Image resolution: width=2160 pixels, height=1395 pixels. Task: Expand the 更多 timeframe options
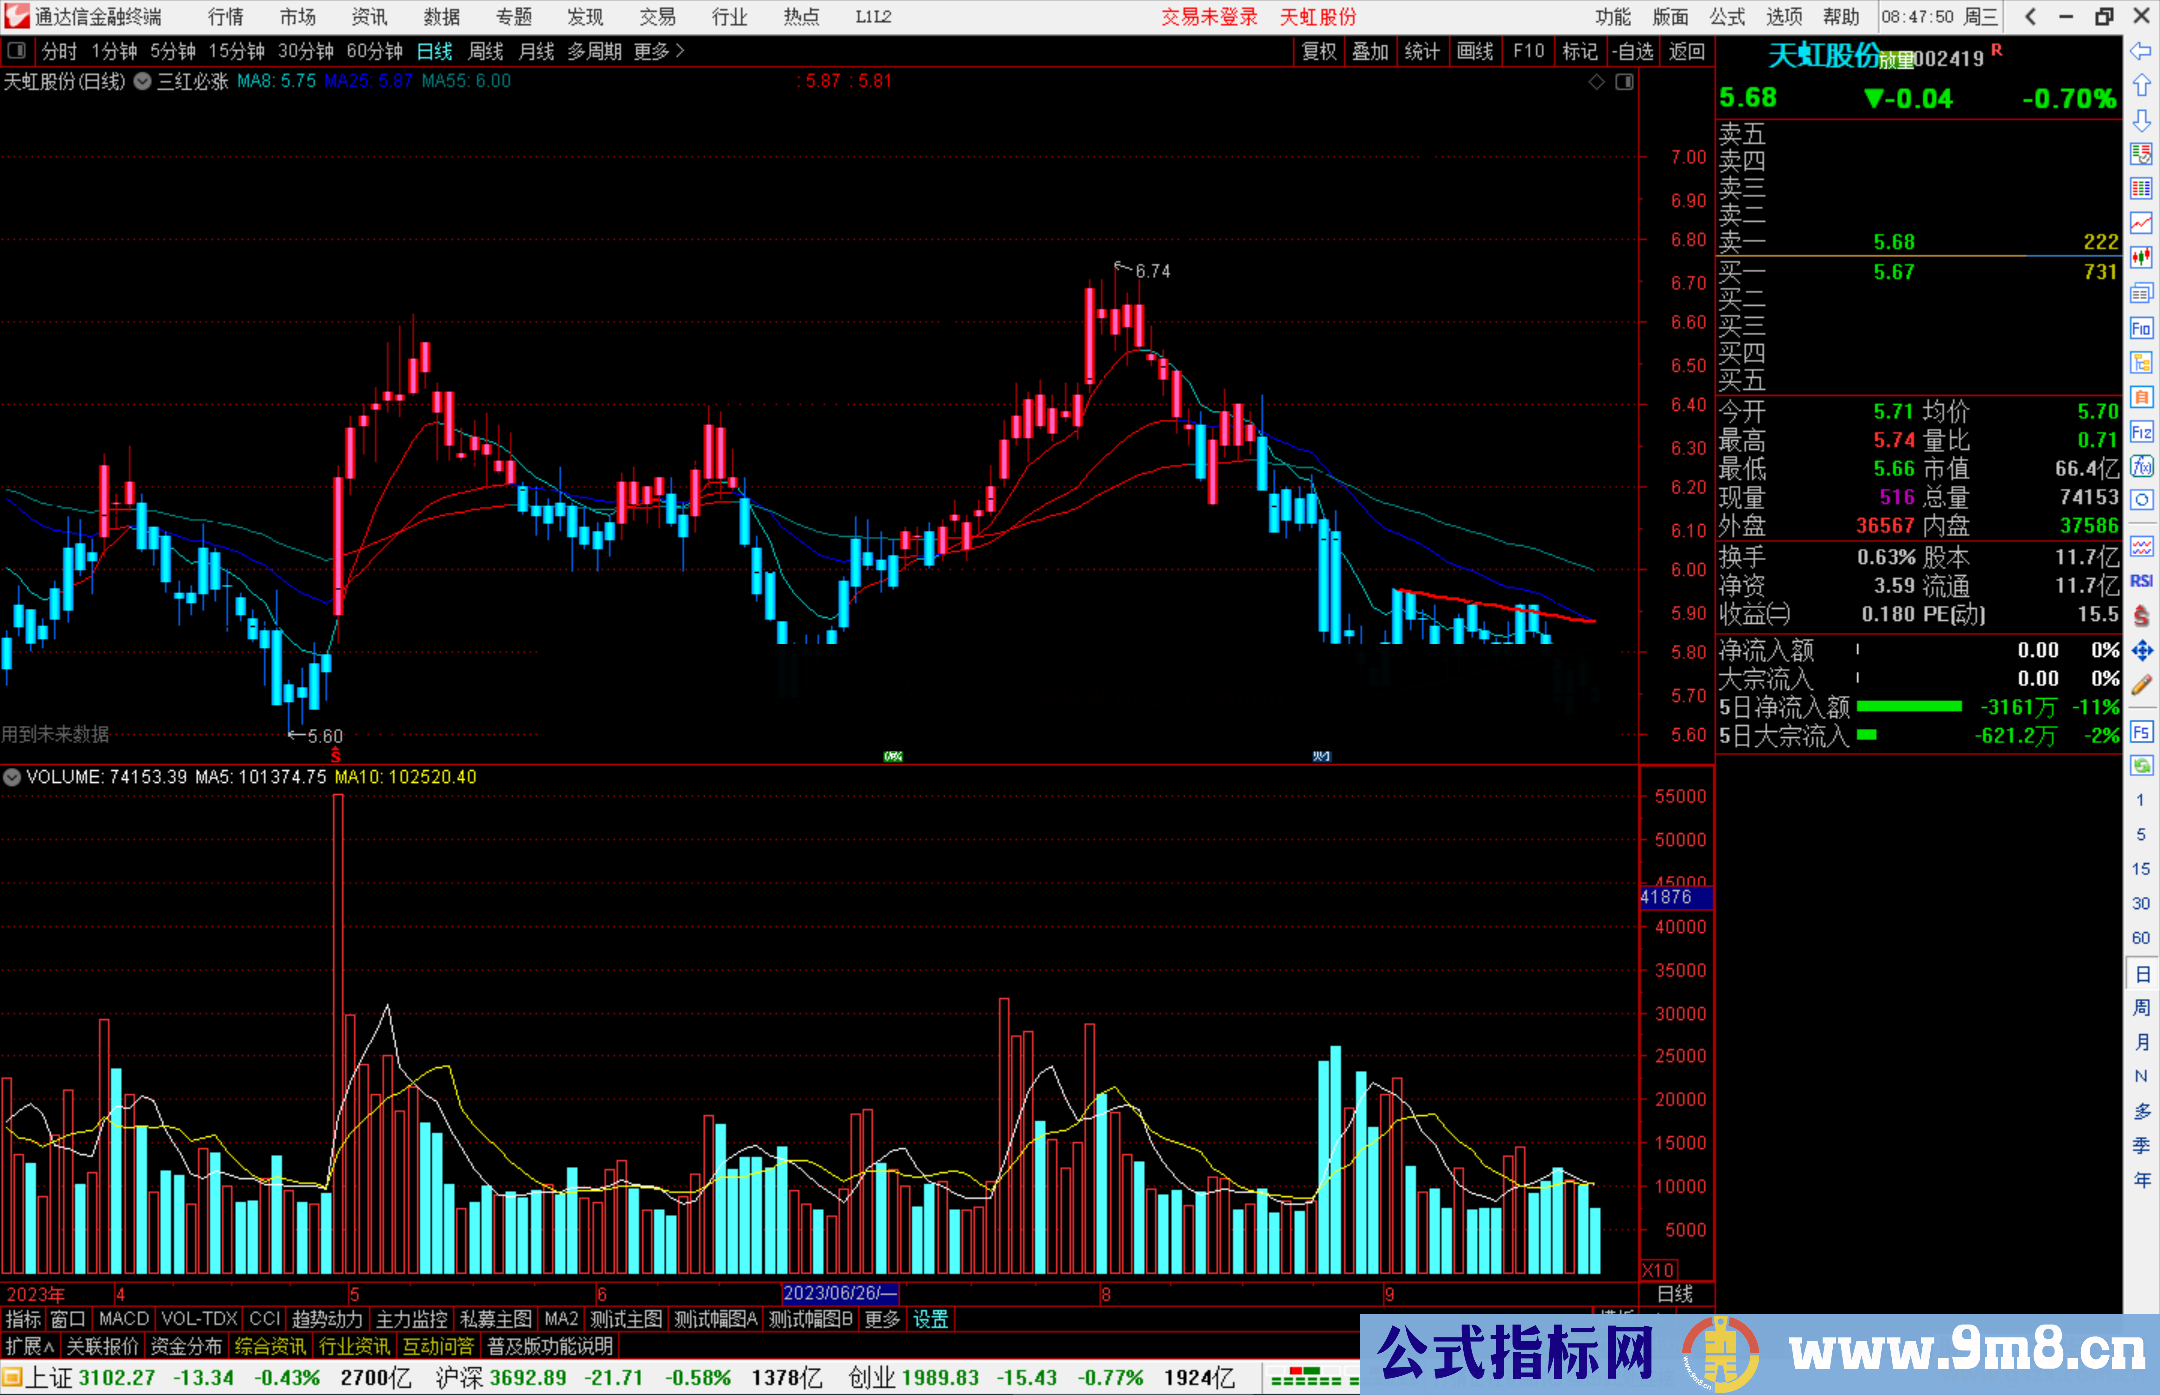click(659, 51)
